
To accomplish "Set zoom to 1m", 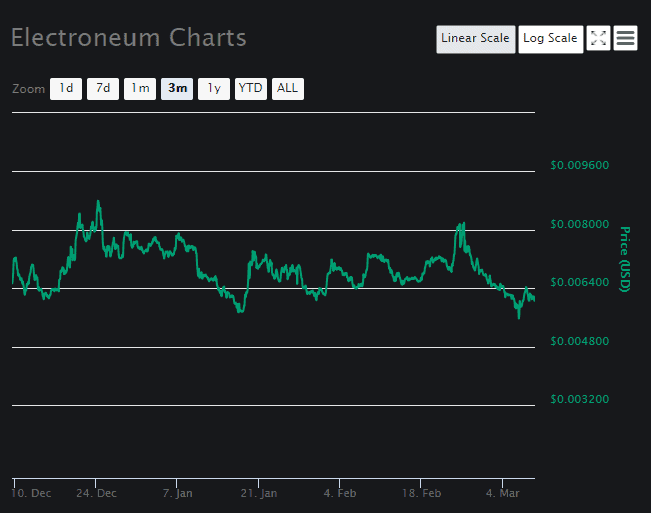I will tap(140, 89).
